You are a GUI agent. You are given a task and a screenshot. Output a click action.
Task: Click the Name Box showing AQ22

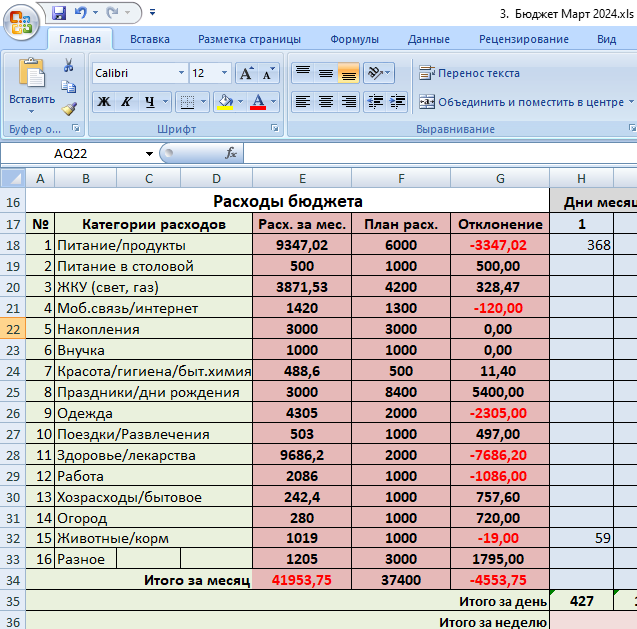(x=71, y=154)
